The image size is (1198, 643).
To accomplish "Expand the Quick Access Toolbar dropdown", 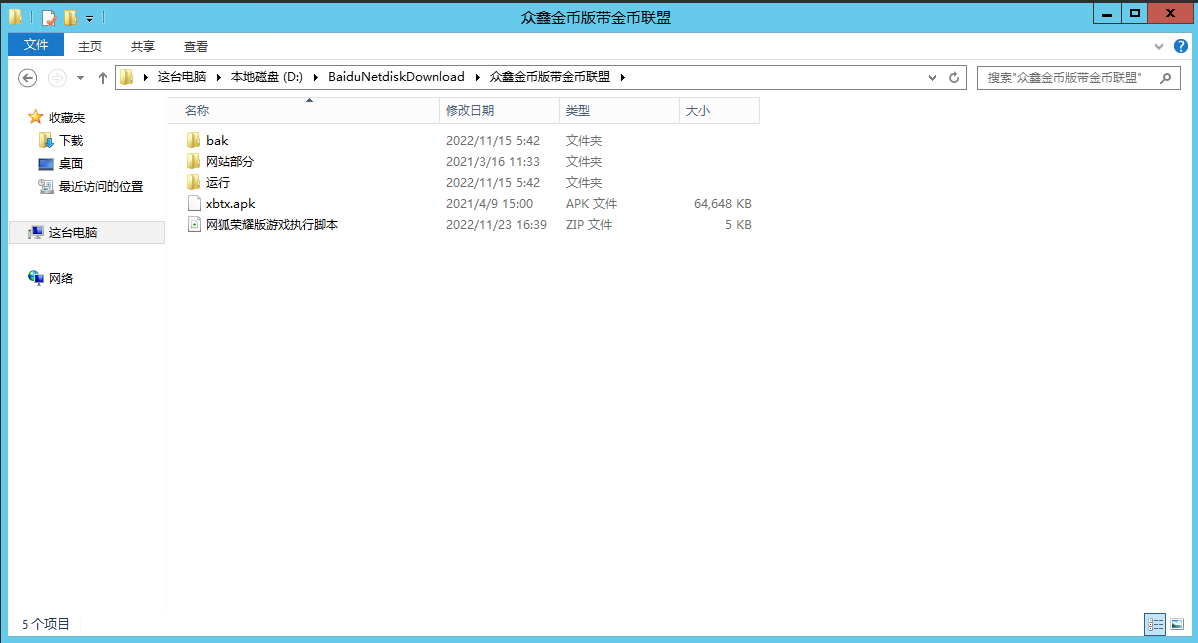I will (88, 15).
